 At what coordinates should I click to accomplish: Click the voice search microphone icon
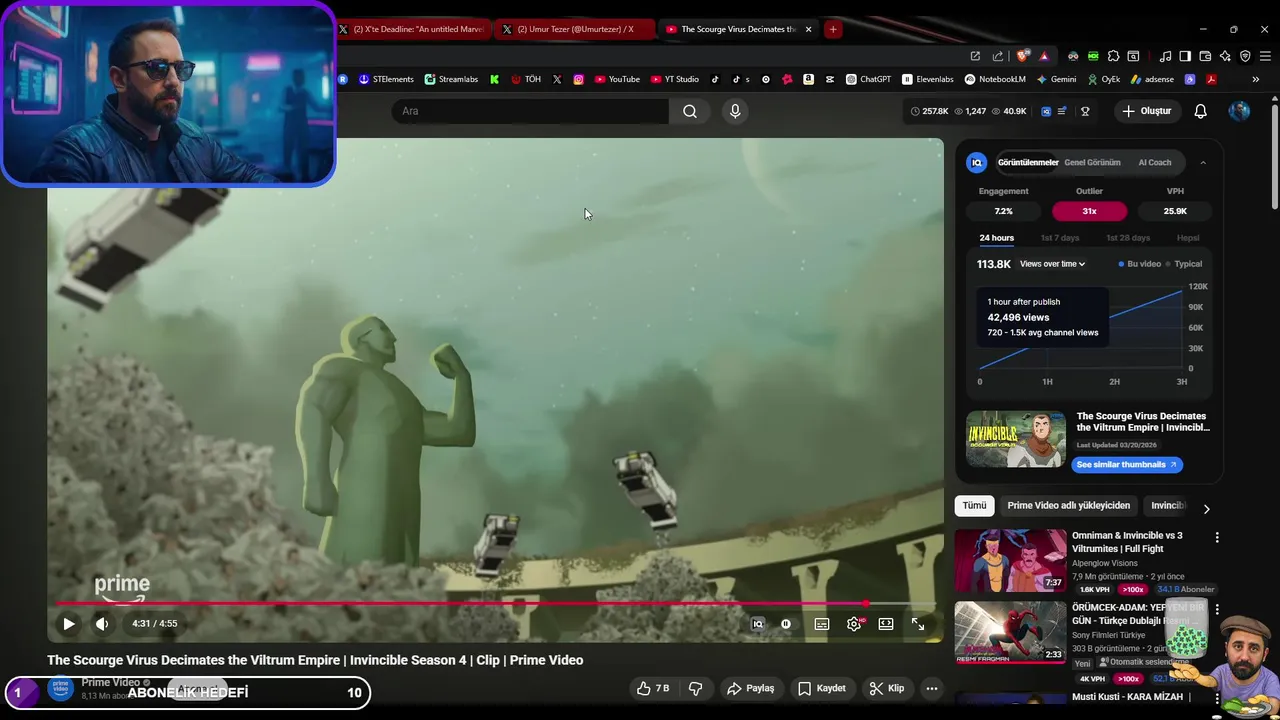[735, 111]
